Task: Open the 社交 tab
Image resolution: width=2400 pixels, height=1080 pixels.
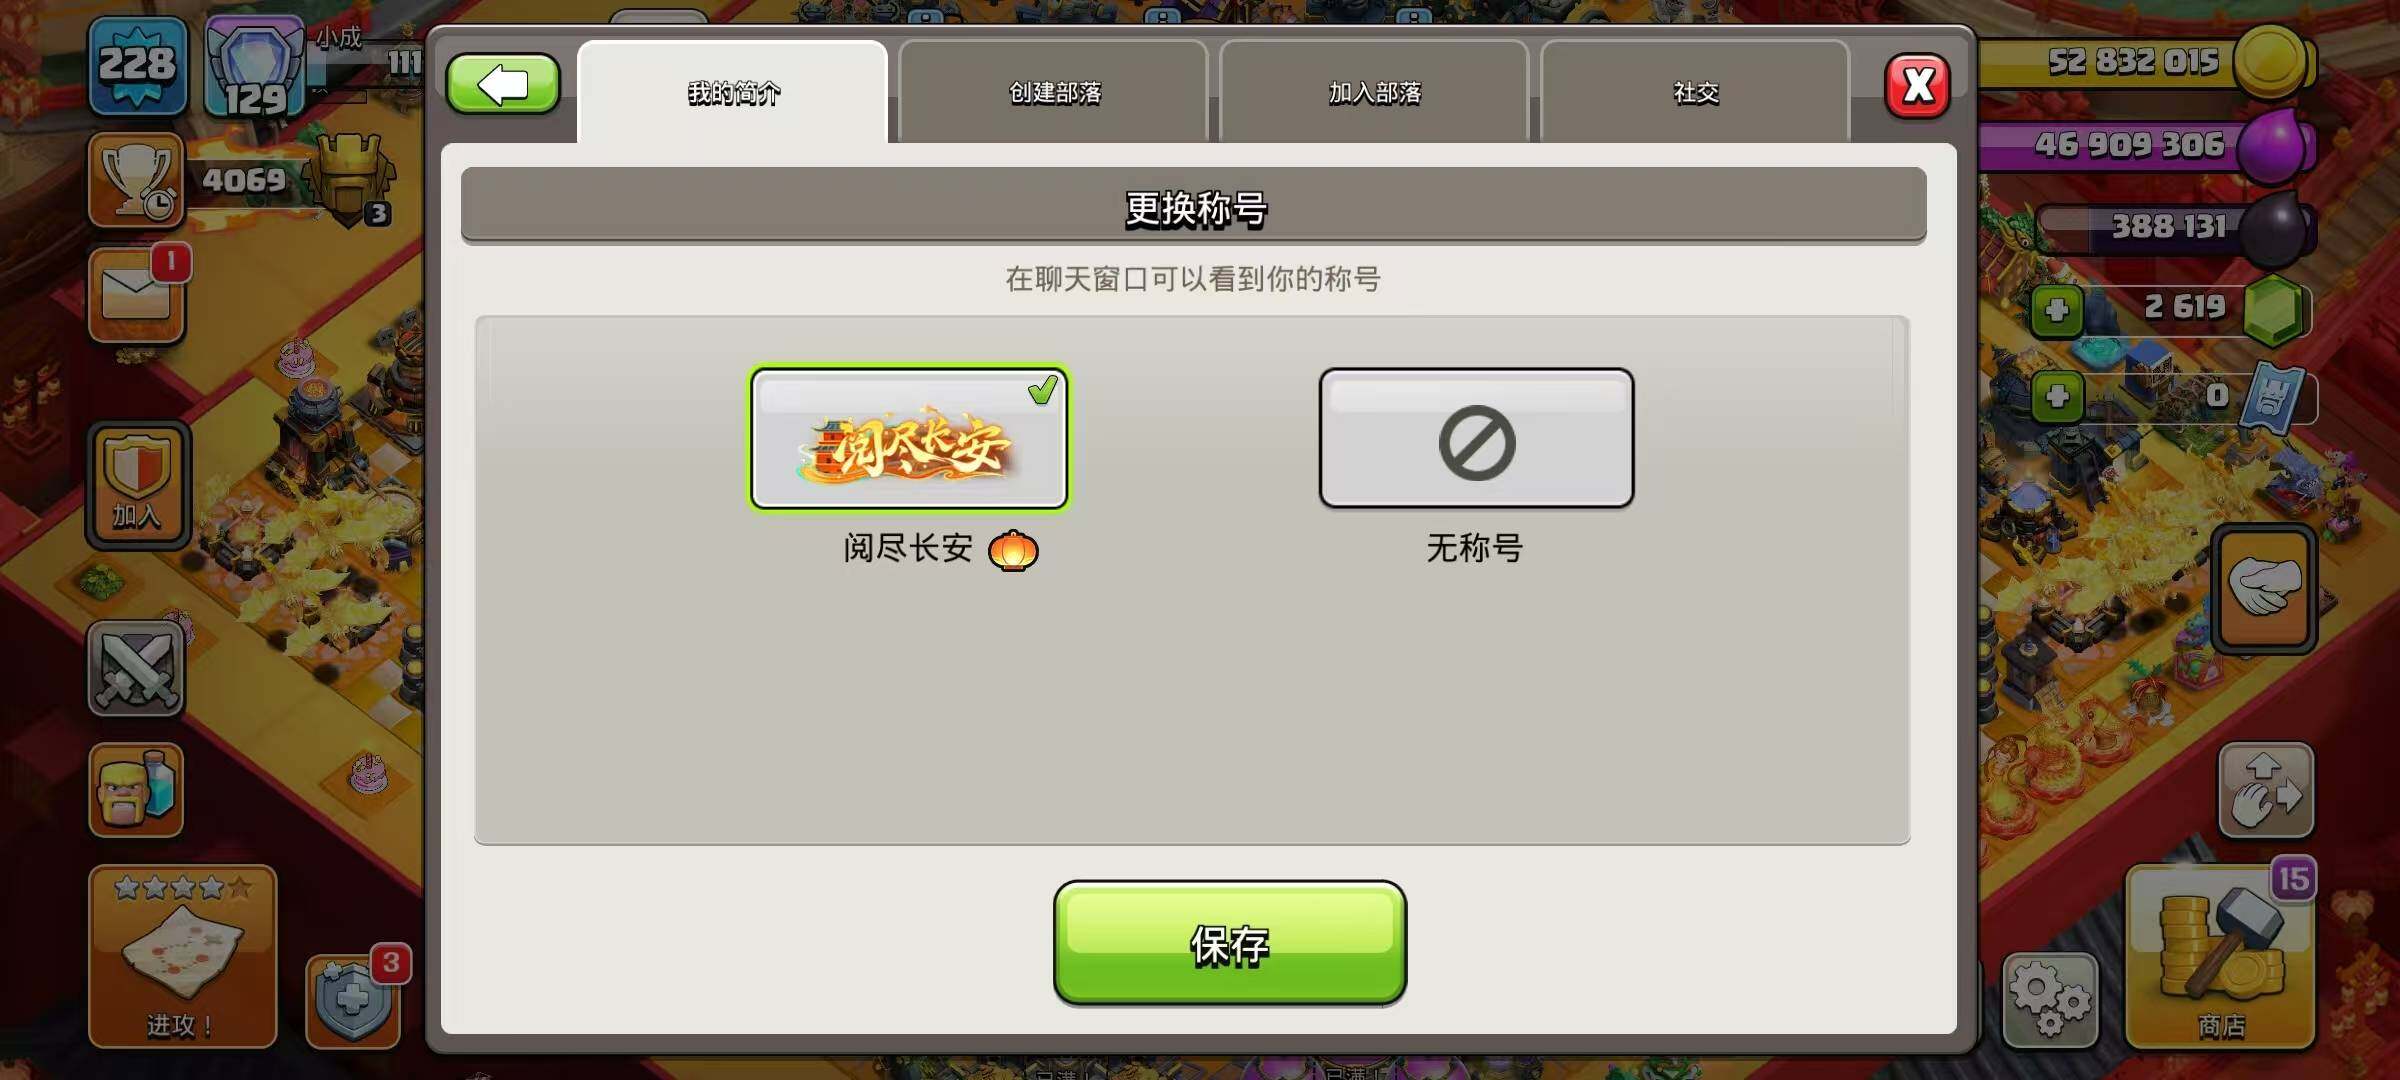Action: coord(1695,92)
